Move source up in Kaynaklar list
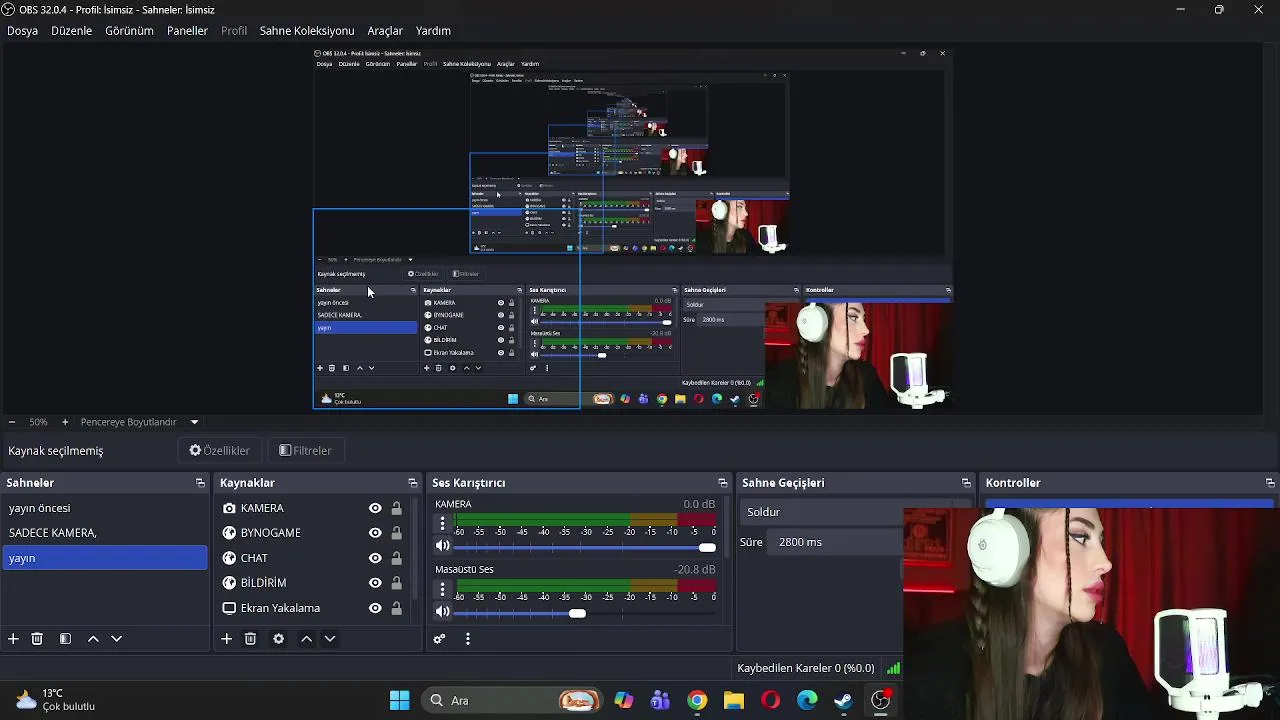1280x720 pixels. coord(306,639)
